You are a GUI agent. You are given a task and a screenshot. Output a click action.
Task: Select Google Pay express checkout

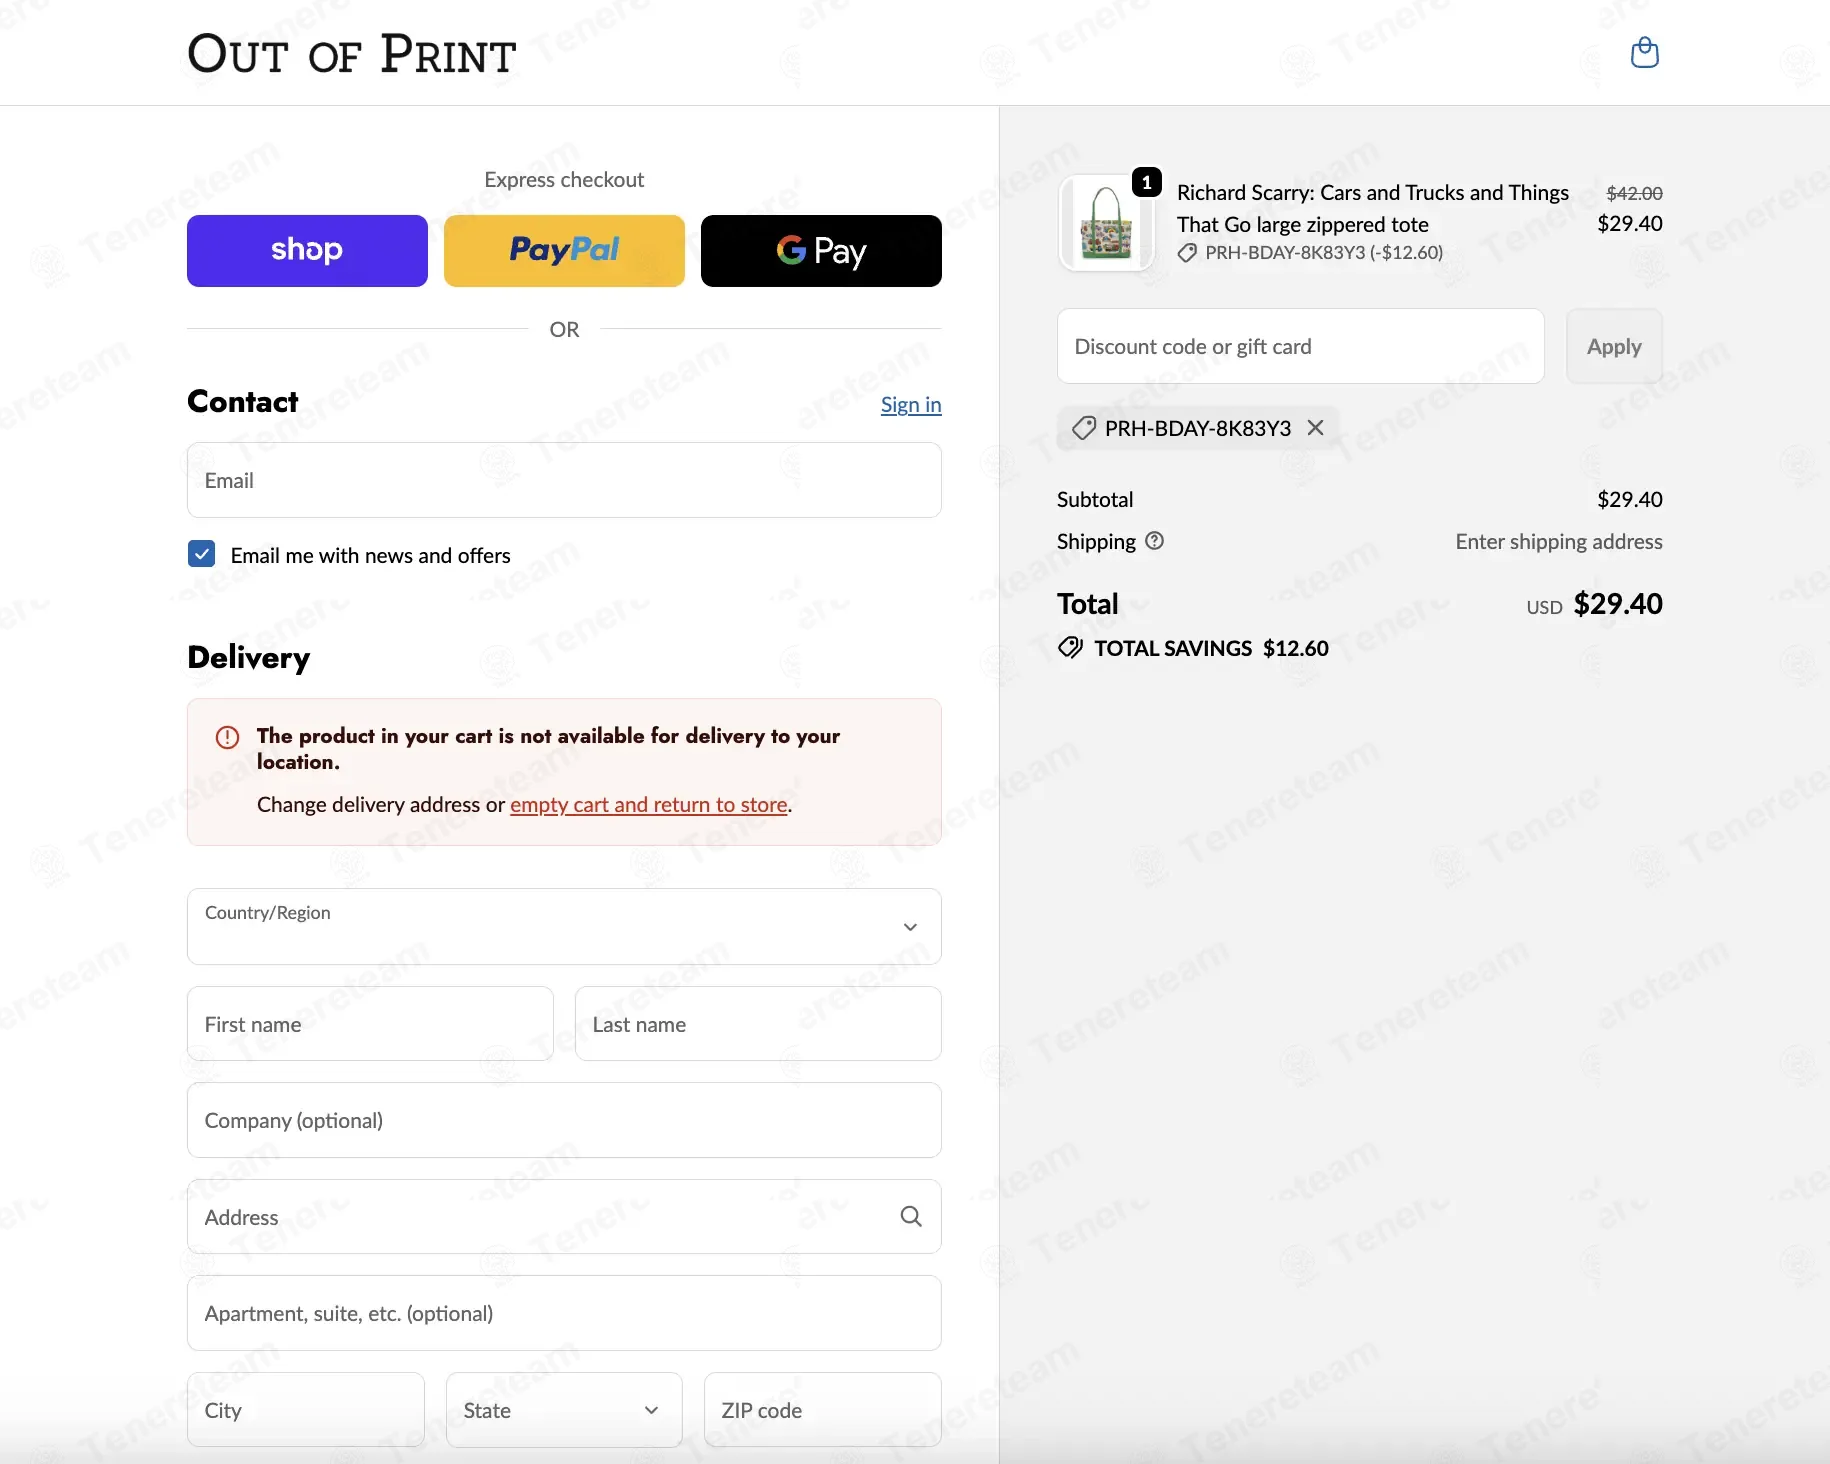click(x=821, y=251)
